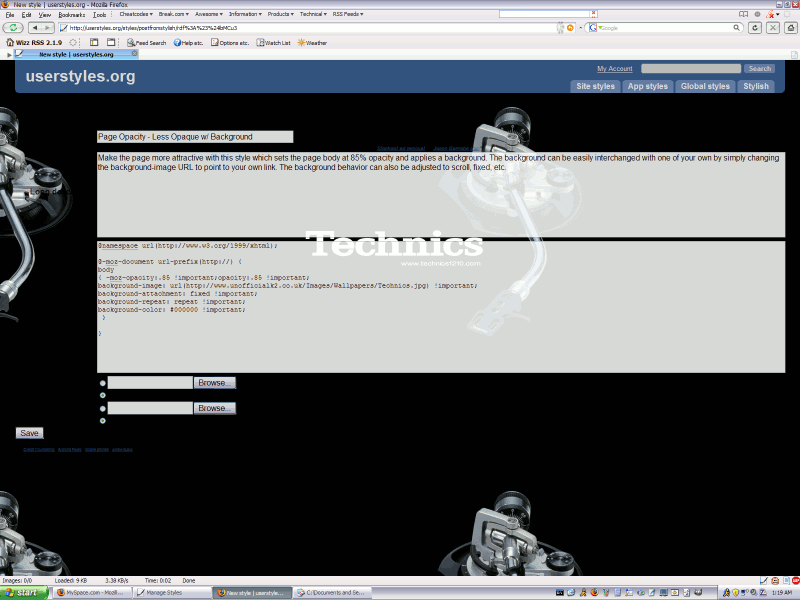Go back using the left arrow button

(35, 28)
